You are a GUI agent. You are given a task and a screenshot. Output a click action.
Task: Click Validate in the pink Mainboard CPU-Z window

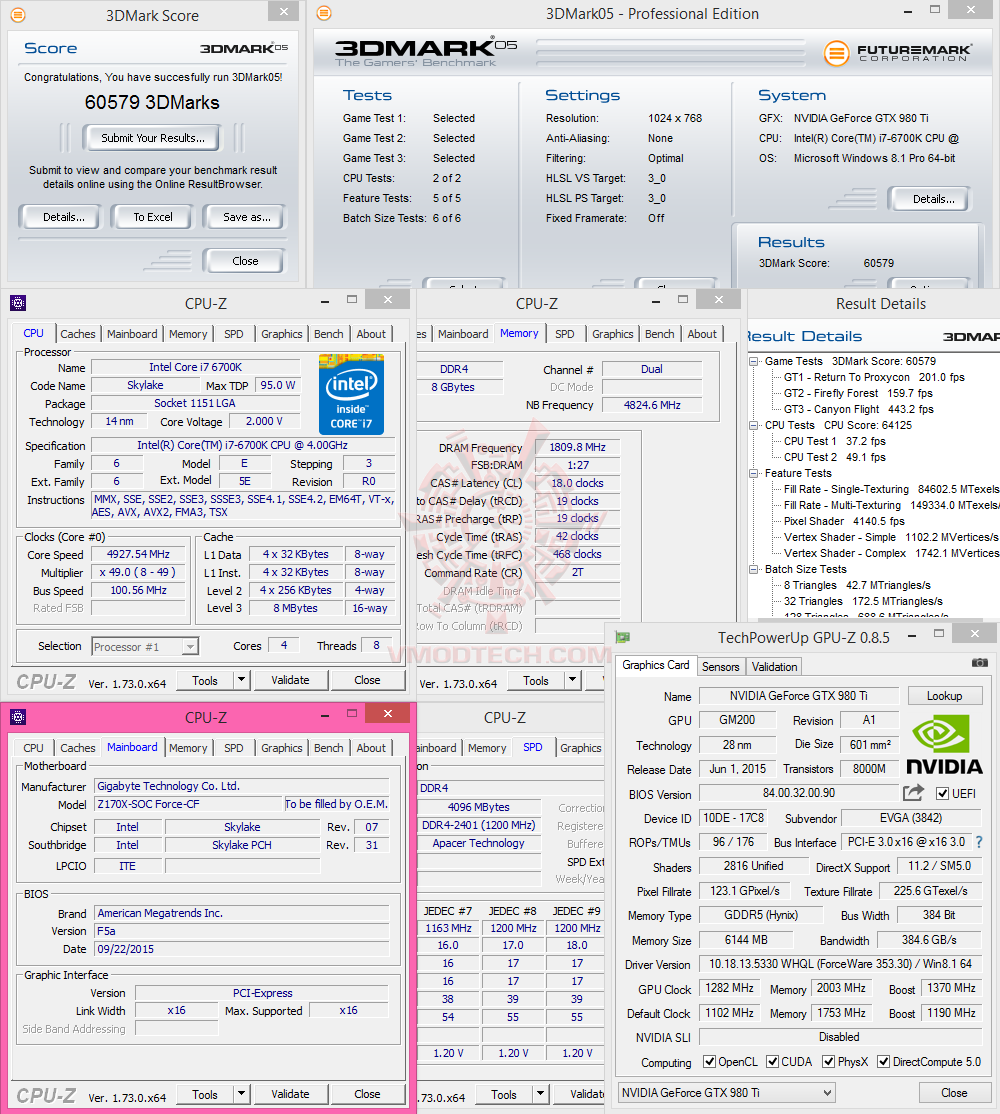(x=290, y=1094)
